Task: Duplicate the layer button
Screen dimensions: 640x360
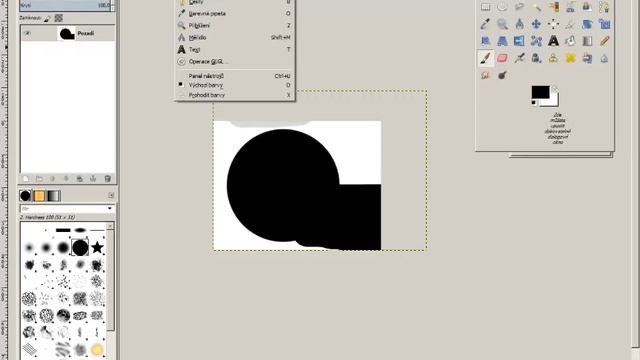Action: pyautogui.click(x=80, y=179)
